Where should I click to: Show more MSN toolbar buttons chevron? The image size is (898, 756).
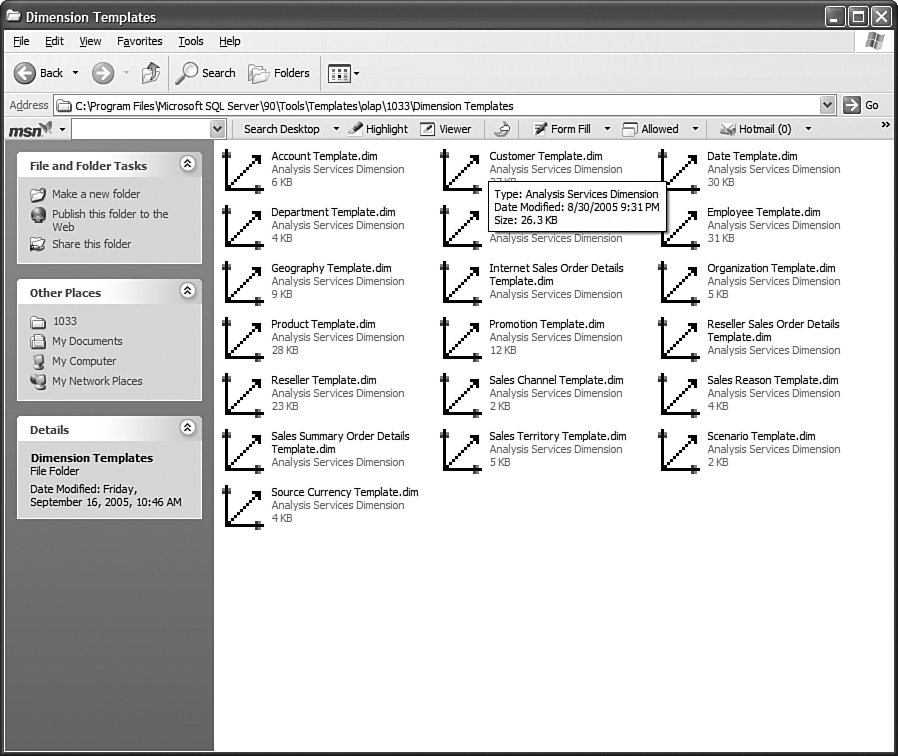point(885,124)
